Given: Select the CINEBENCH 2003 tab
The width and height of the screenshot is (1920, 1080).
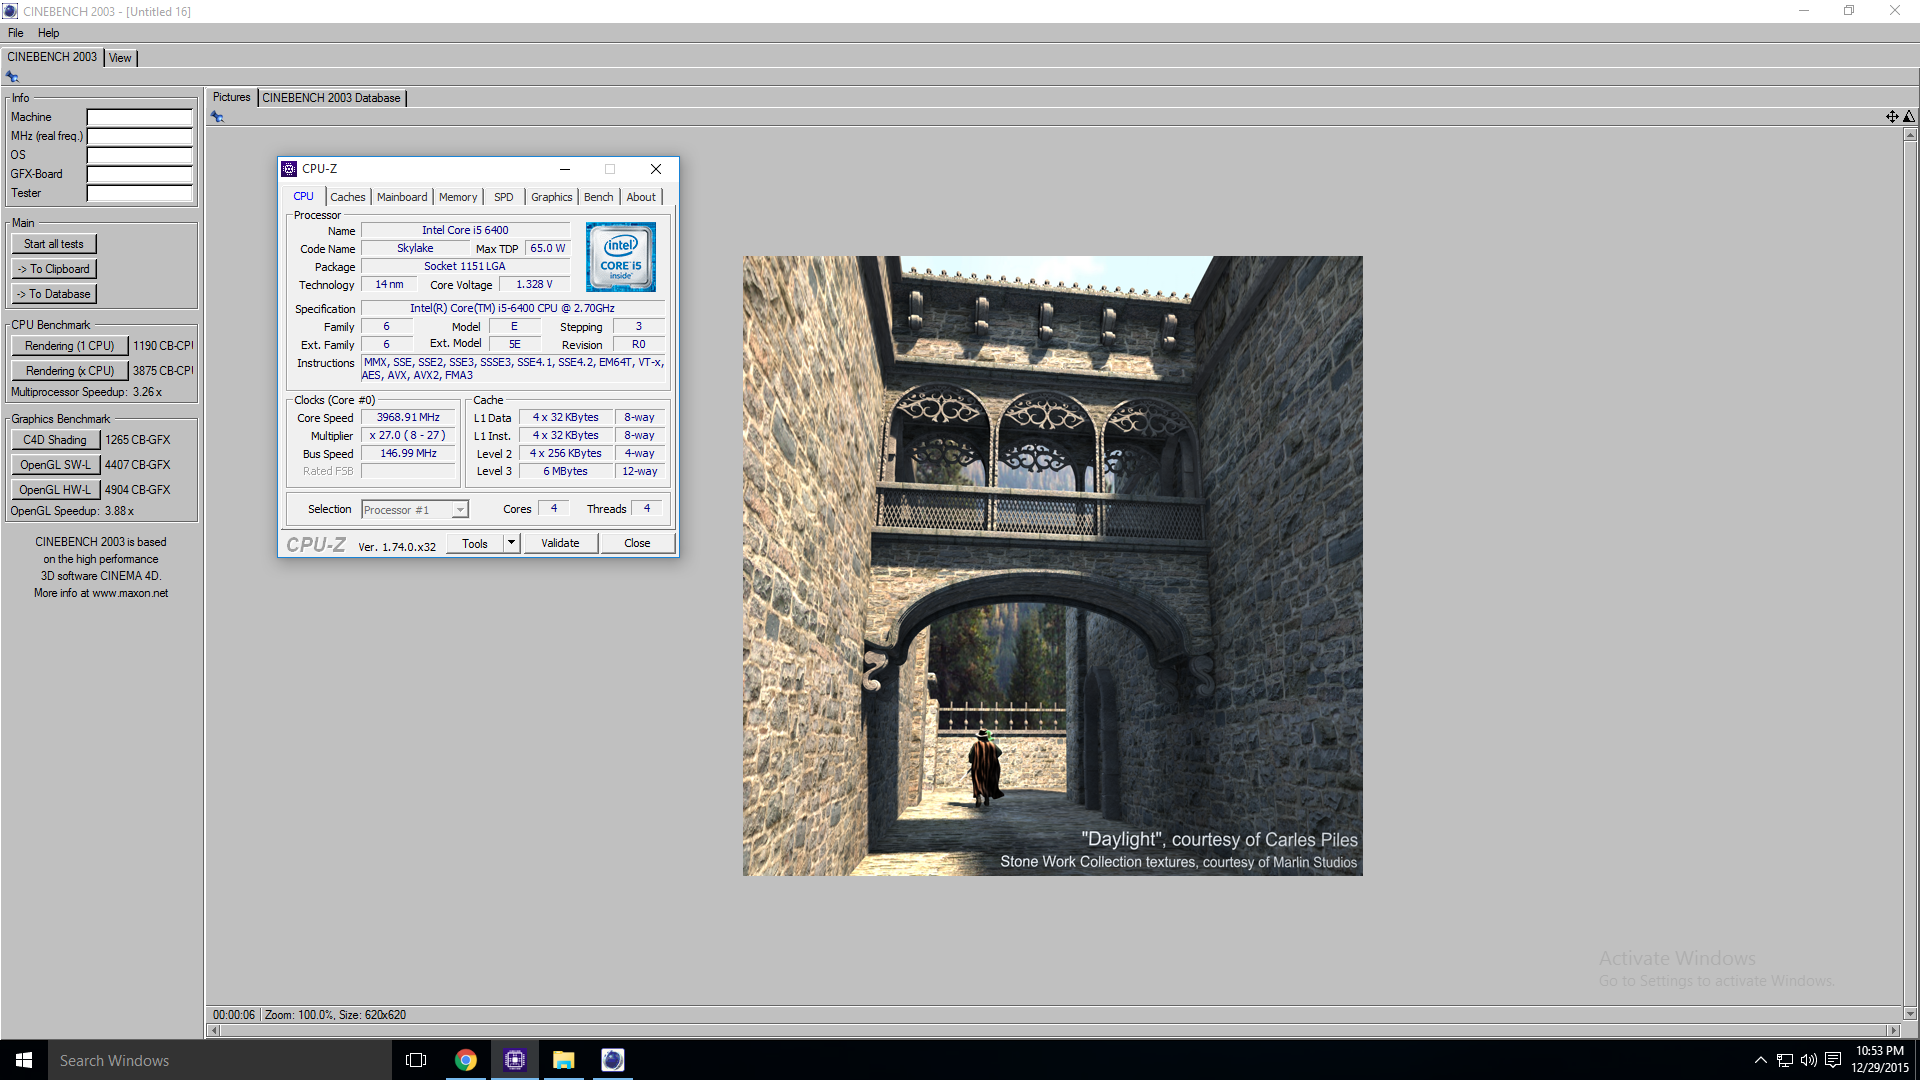Looking at the screenshot, I should 52,57.
